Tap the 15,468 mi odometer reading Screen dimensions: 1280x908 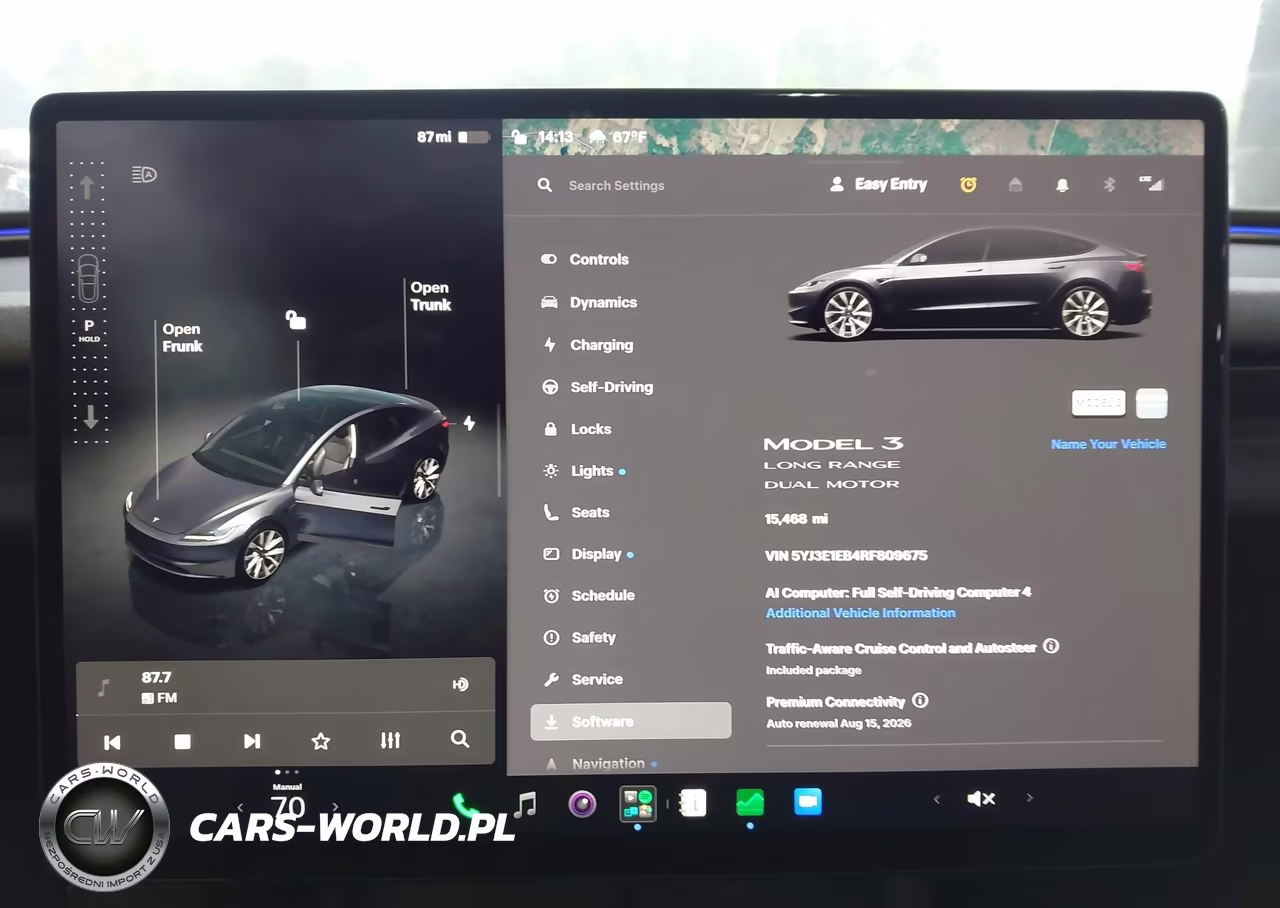point(796,519)
